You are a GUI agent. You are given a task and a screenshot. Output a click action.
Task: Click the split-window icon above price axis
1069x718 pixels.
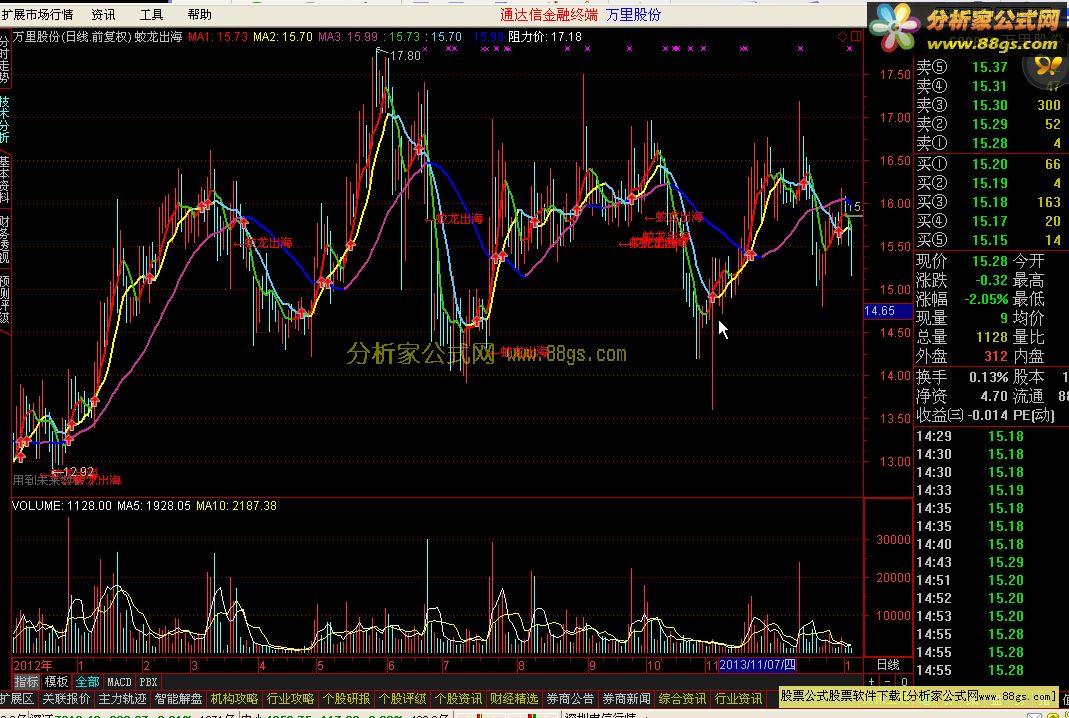[x=856, y=36]
